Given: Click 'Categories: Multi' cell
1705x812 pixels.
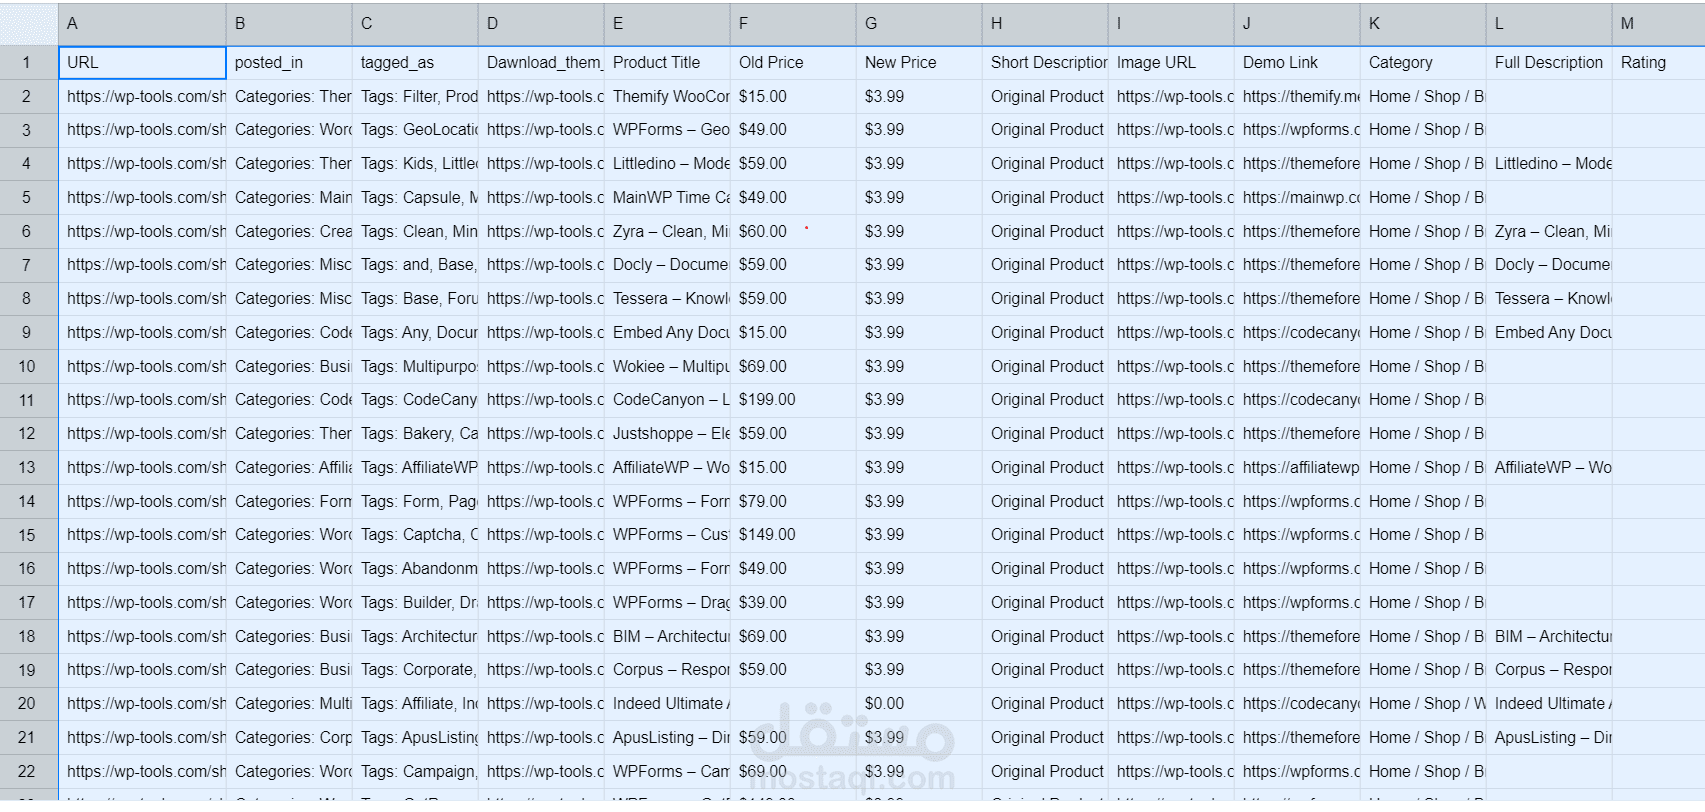Looking at the screenshot, I should point(289,704).
